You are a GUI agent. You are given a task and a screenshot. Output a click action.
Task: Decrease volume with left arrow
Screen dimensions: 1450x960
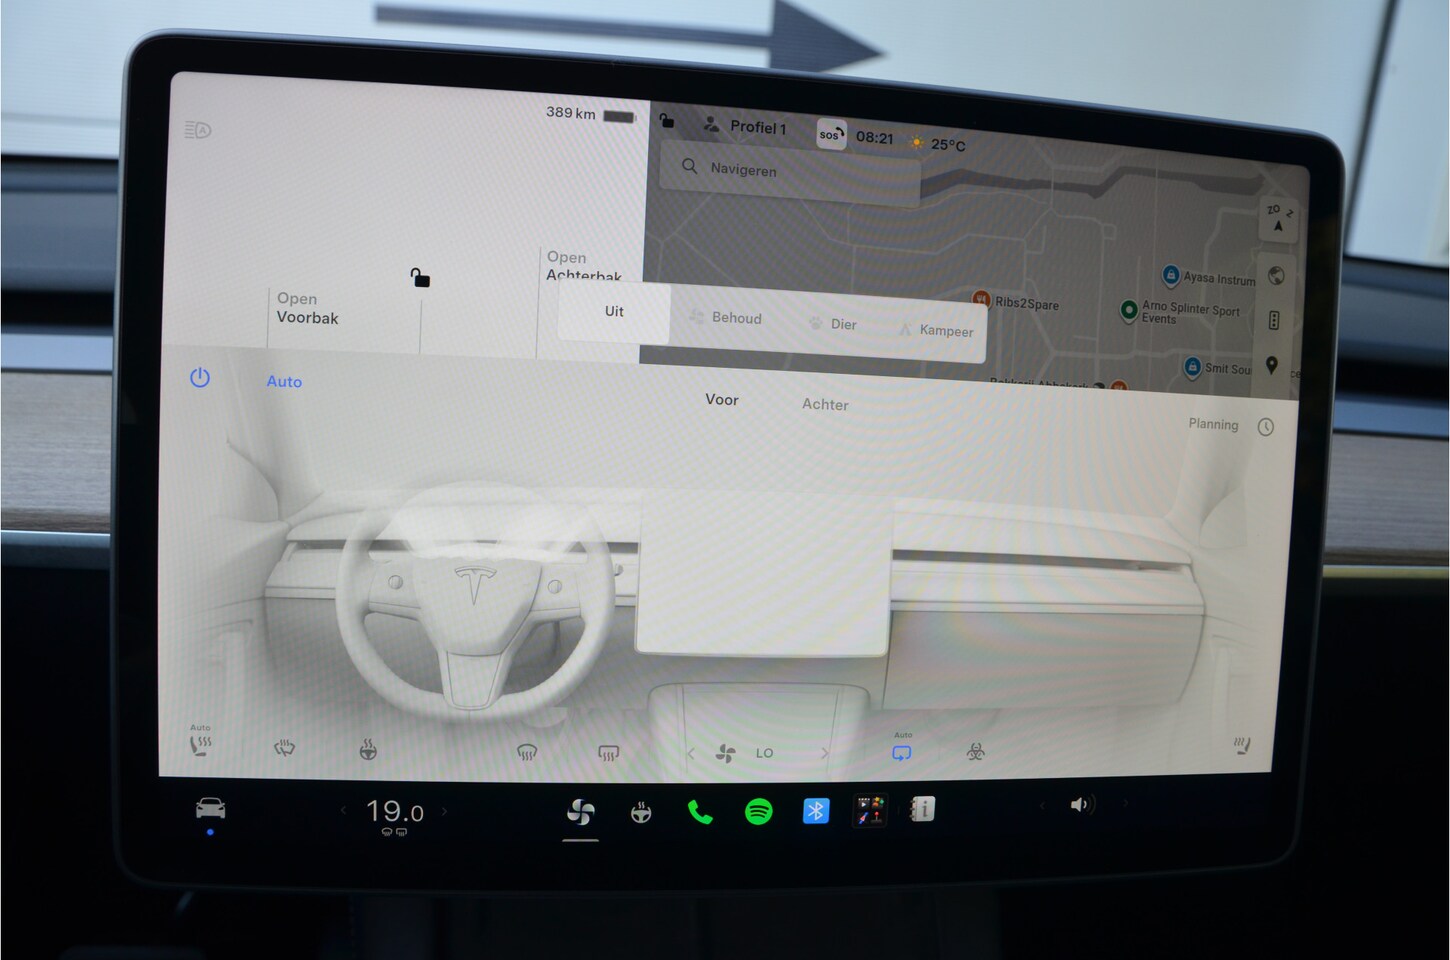(x=1041, y=805)
